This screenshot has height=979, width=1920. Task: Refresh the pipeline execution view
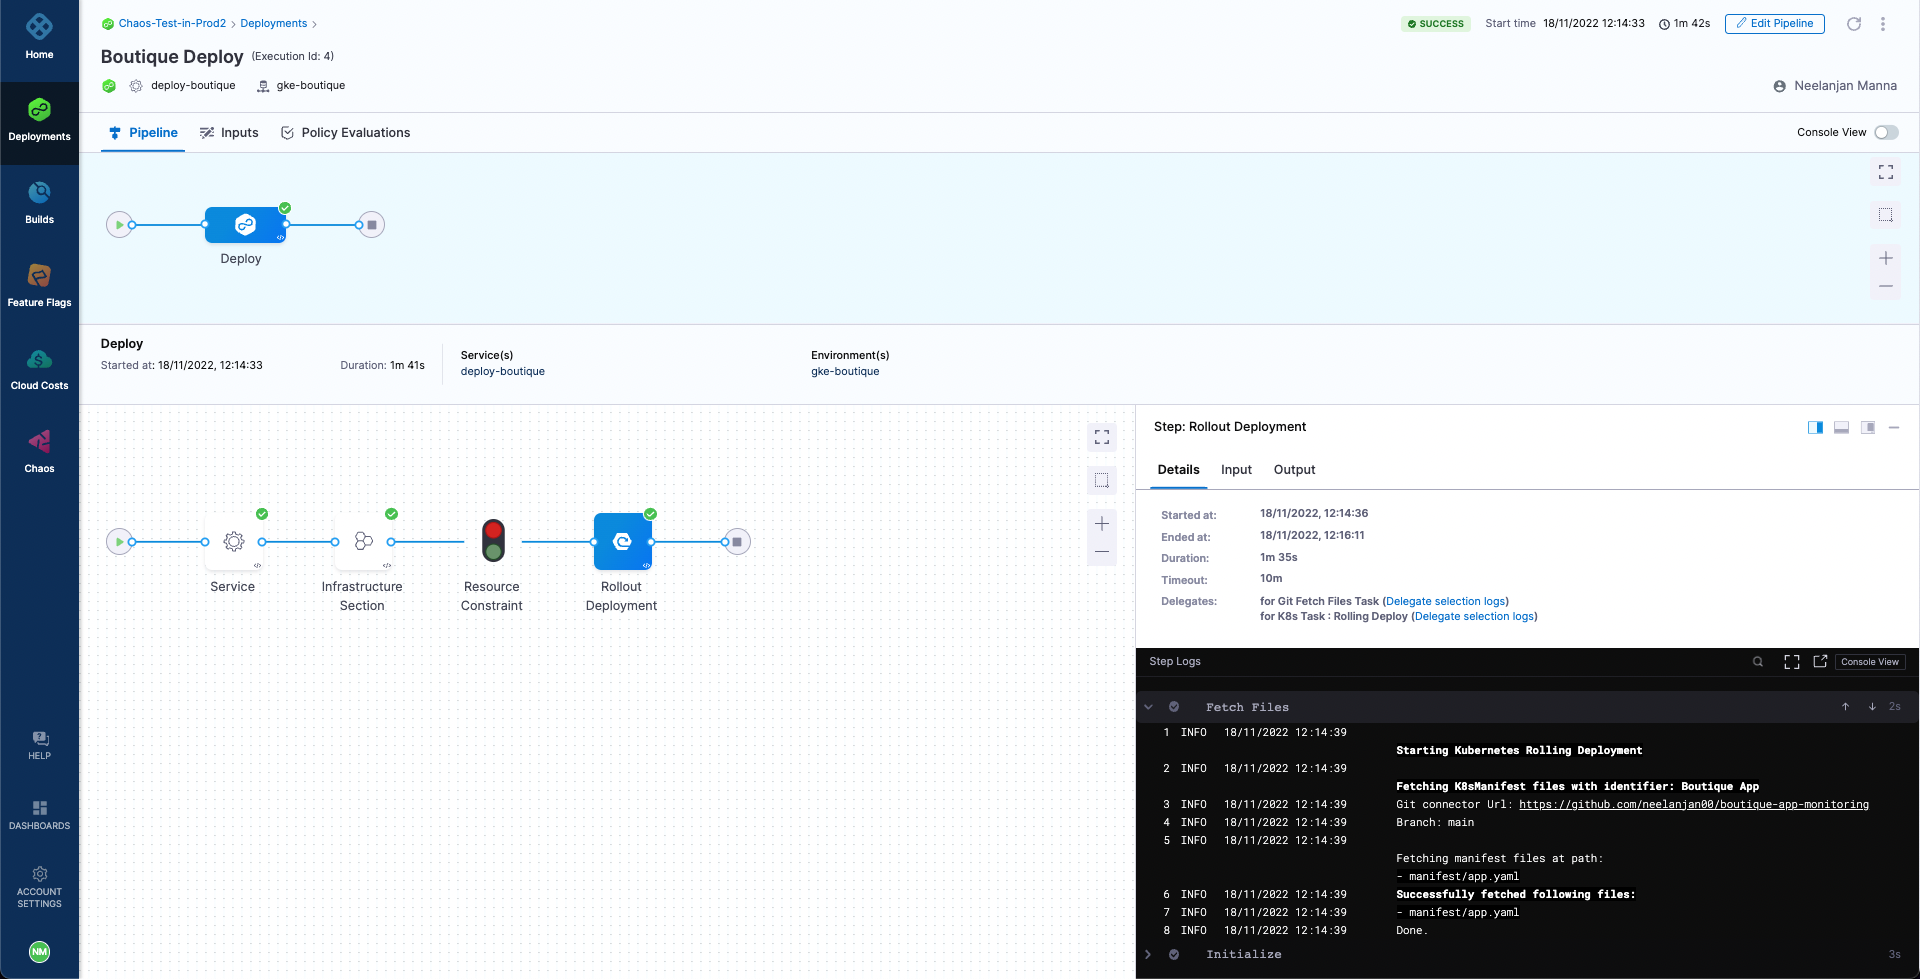coord(1854,23)
